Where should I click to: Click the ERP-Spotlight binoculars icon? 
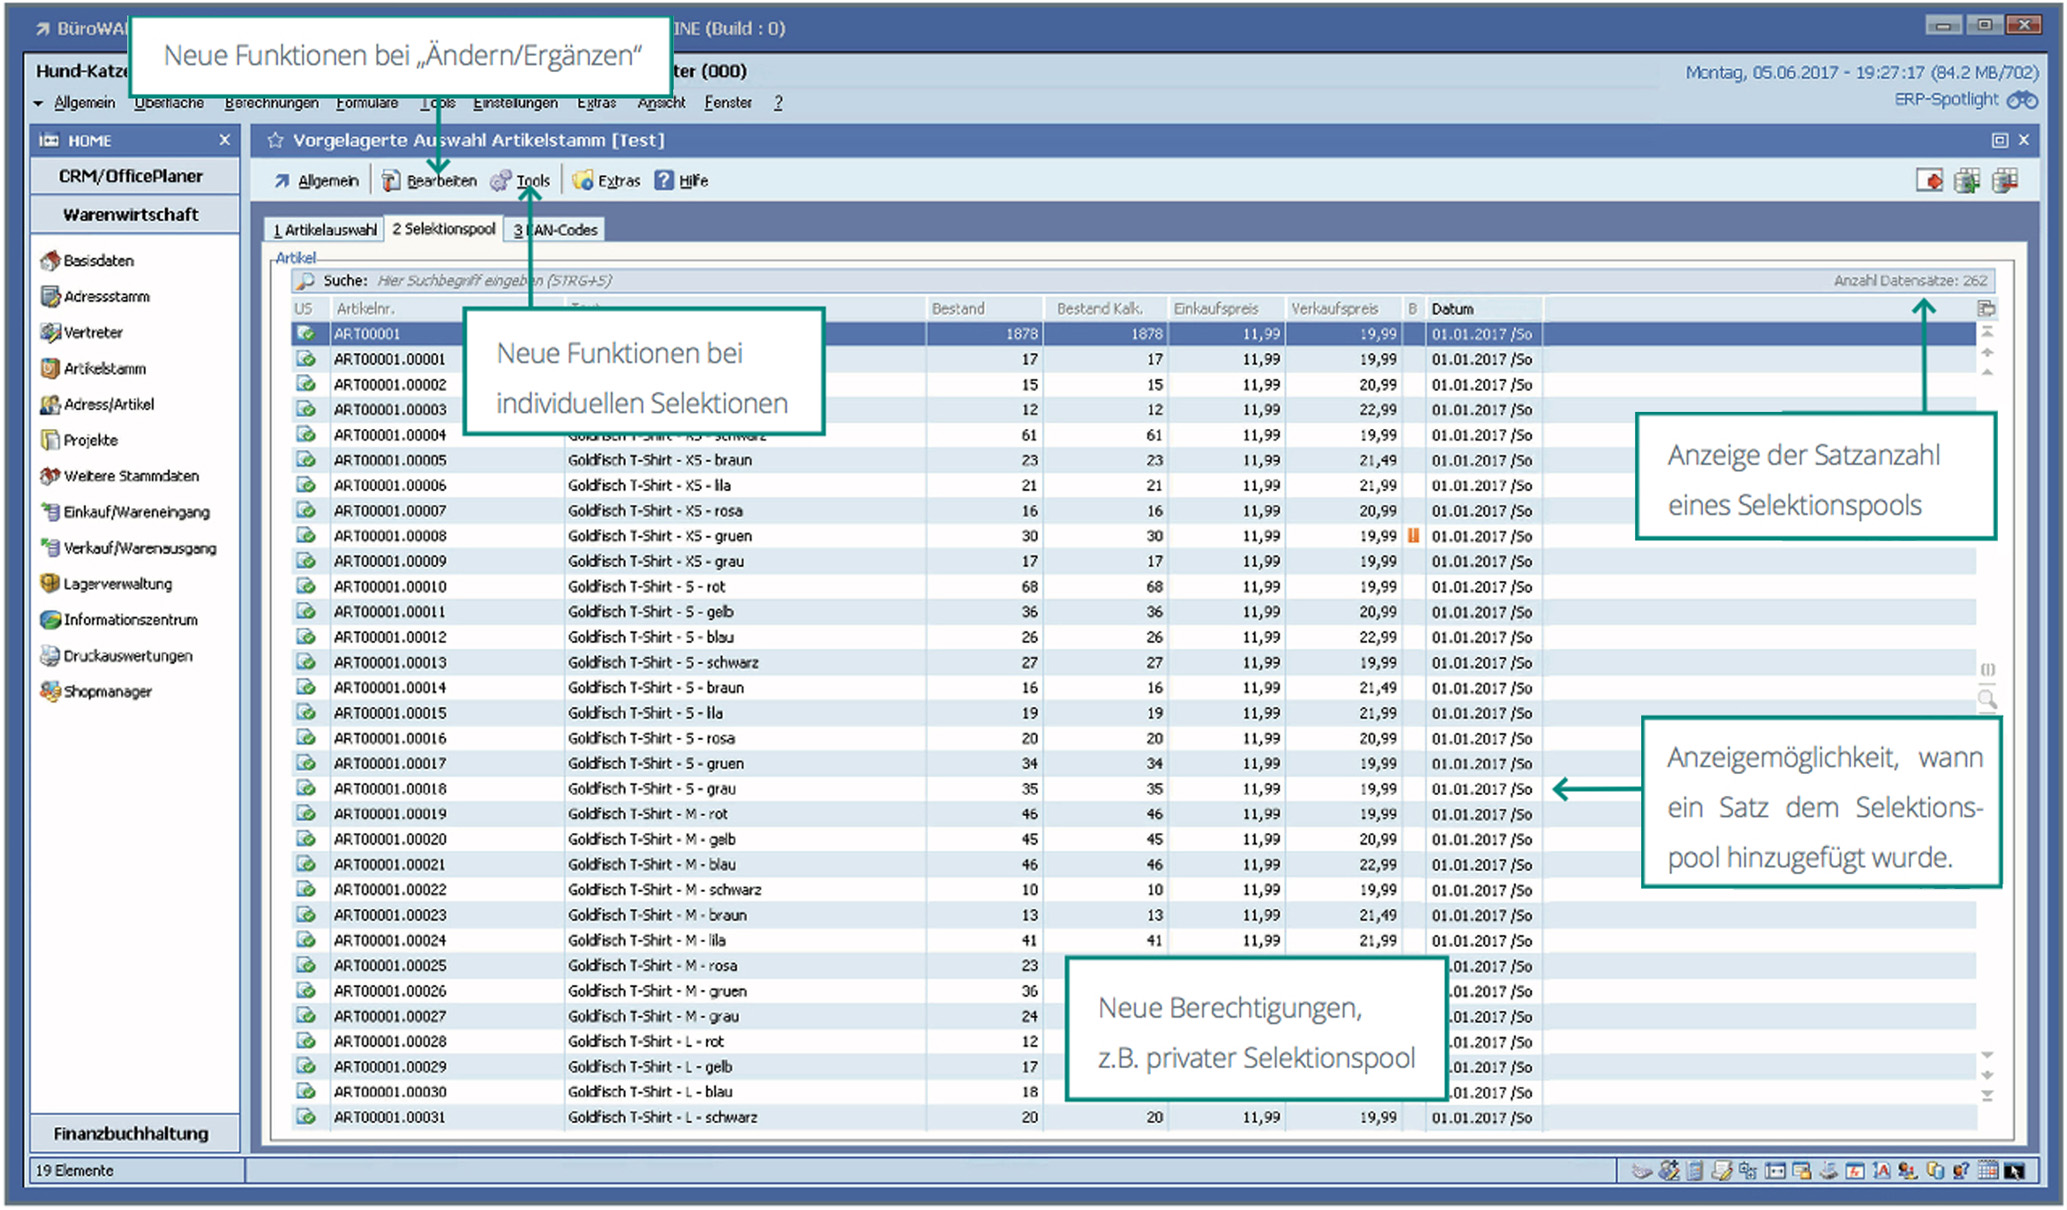(2022, 100)
